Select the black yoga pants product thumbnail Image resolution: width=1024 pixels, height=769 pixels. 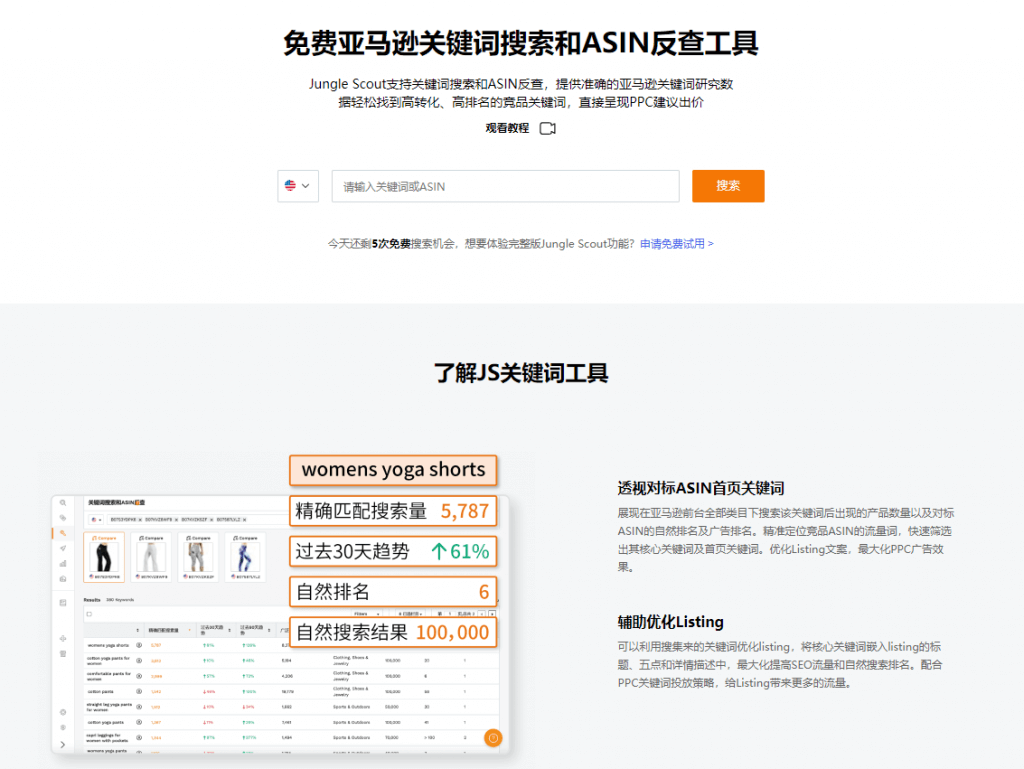104,557
